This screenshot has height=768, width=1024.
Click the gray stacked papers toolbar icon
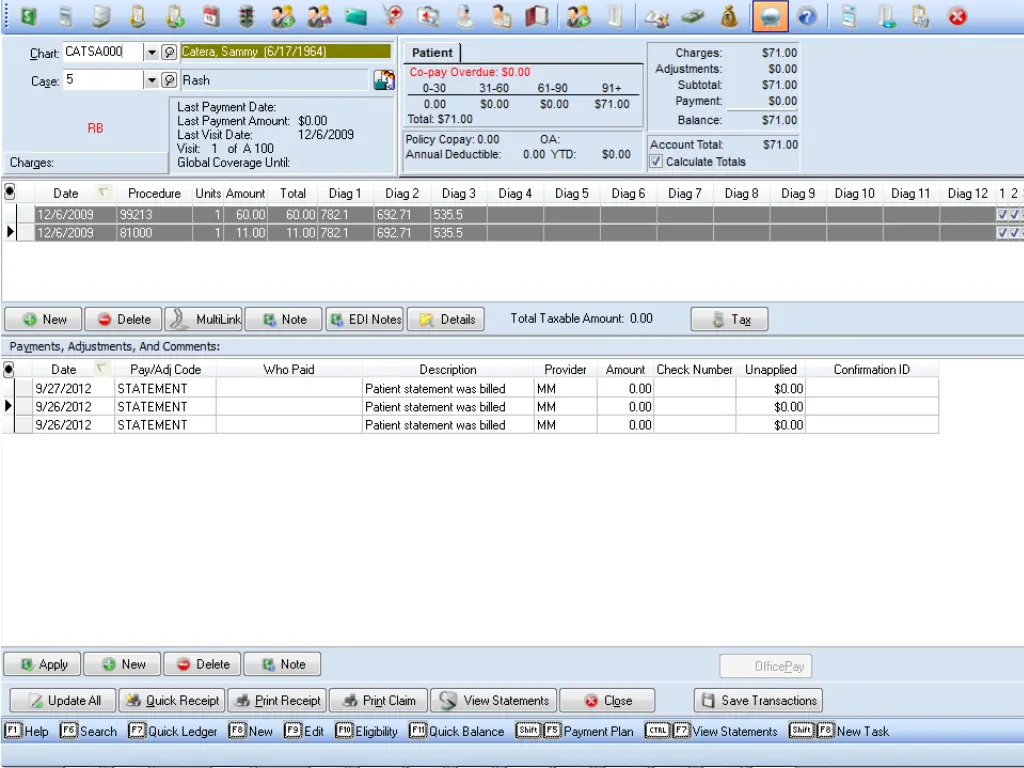pyautogui.click(x=101, y=16)
